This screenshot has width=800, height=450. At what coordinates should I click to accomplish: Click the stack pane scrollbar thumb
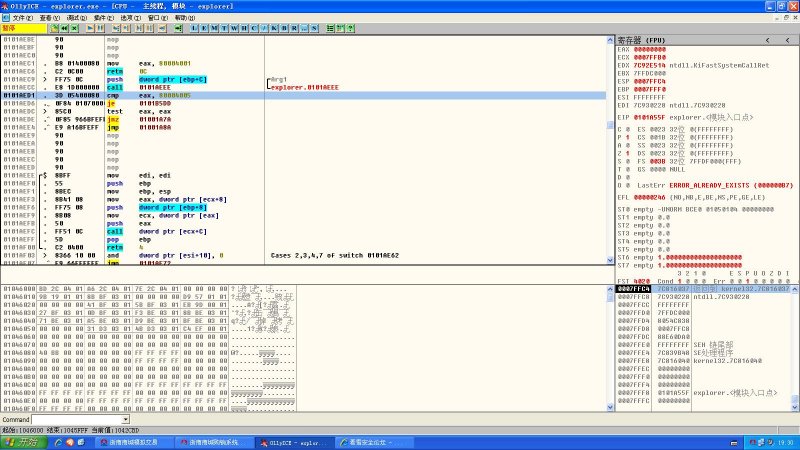click(795, 398)
